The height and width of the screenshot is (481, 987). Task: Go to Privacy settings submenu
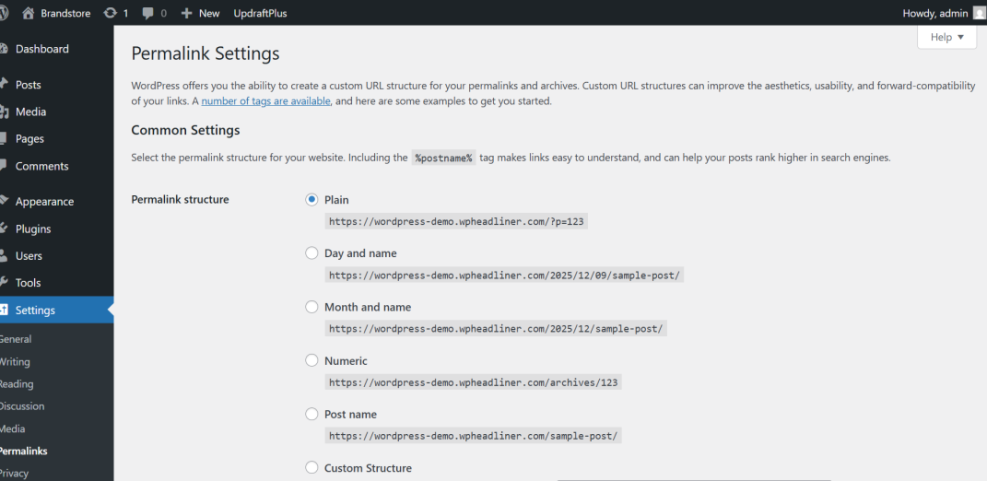click(x=14, y=473)
